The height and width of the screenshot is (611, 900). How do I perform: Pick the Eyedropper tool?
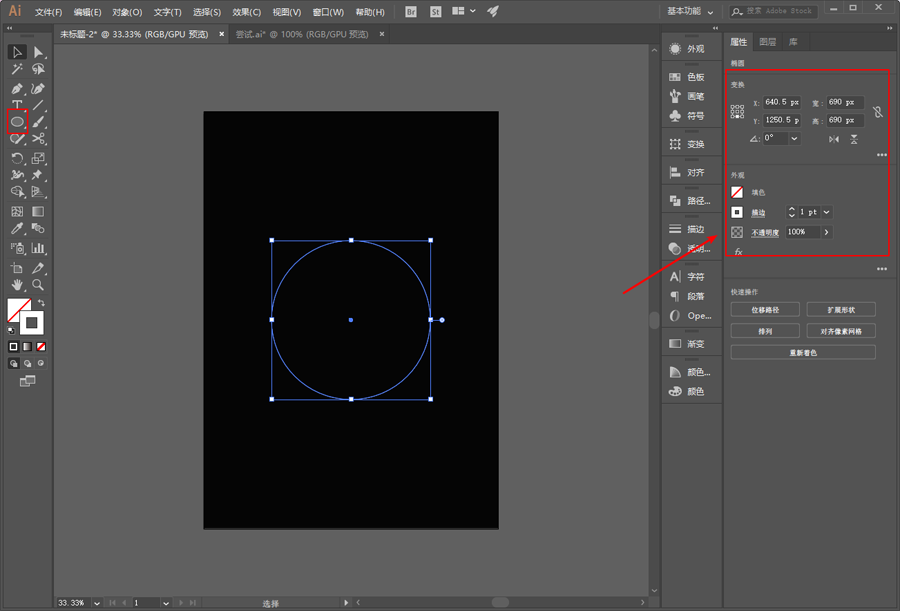coord(17,229)
